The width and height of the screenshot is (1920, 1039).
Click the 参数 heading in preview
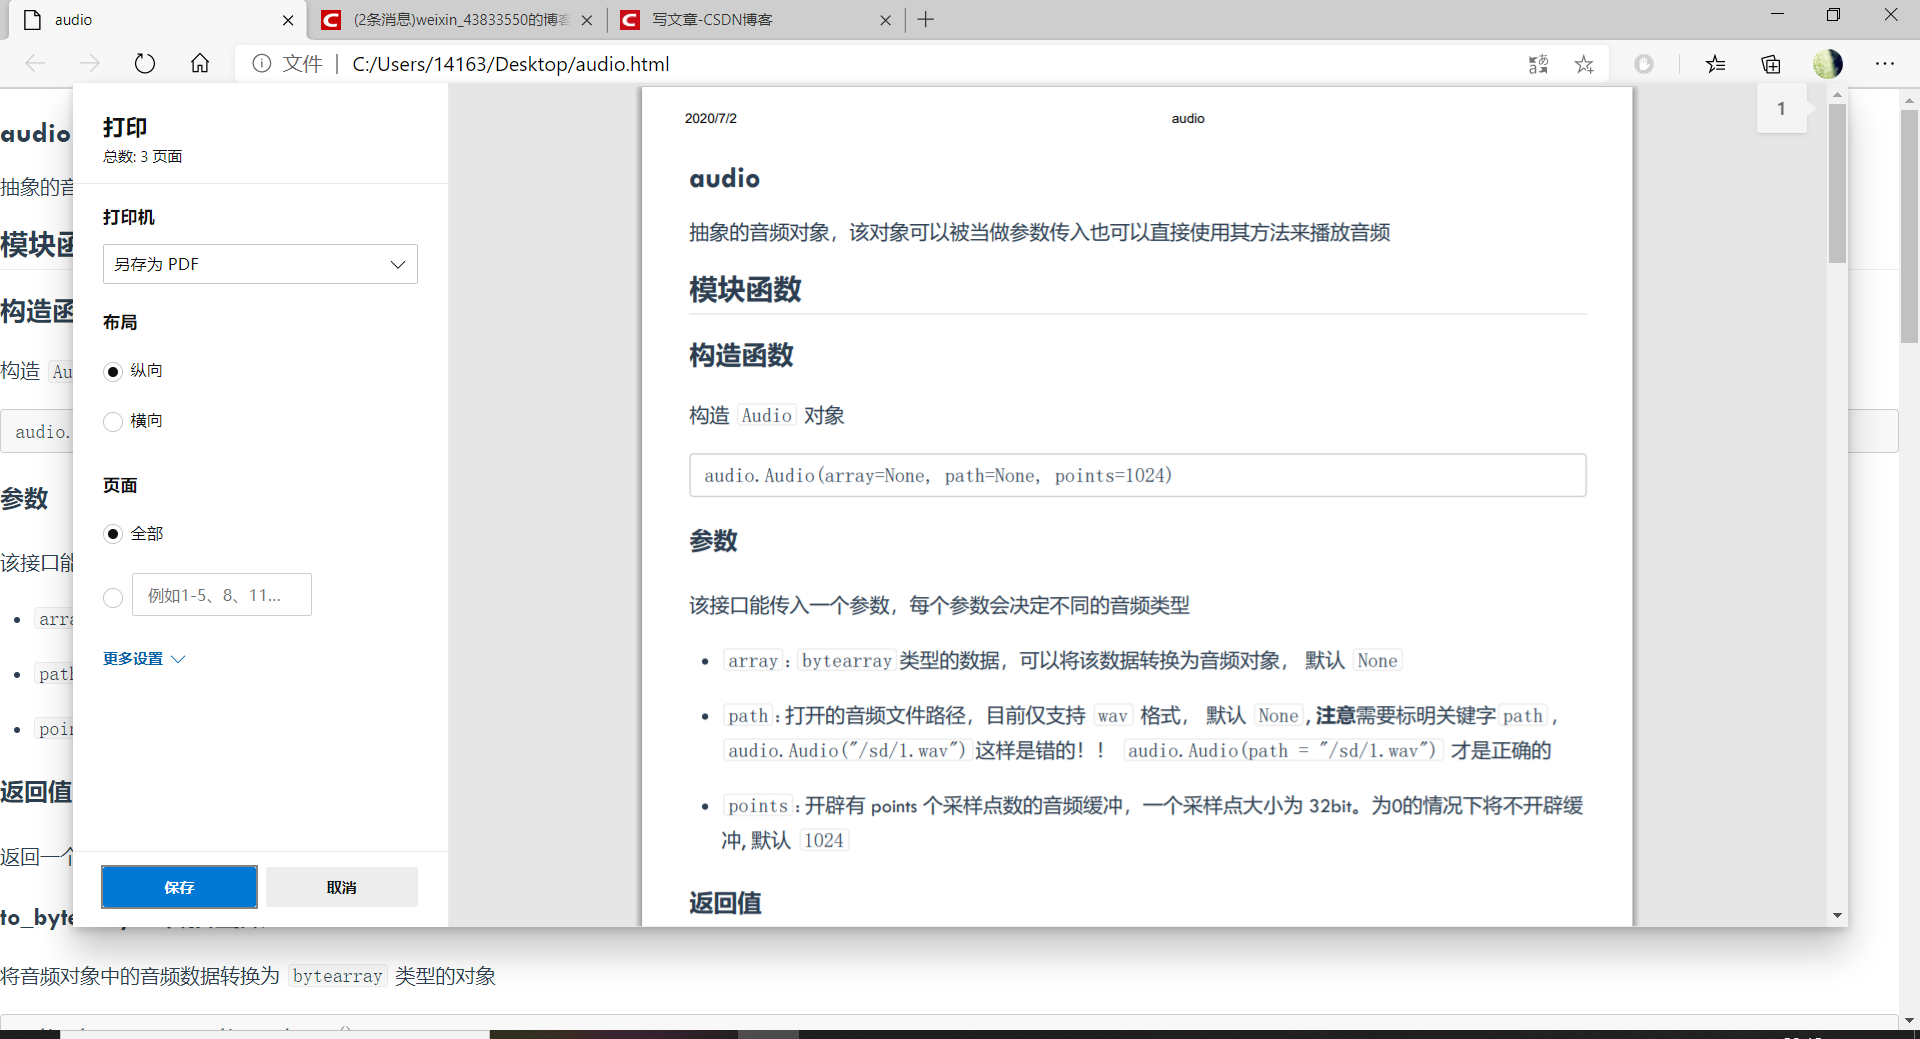[x=713, y=541]
